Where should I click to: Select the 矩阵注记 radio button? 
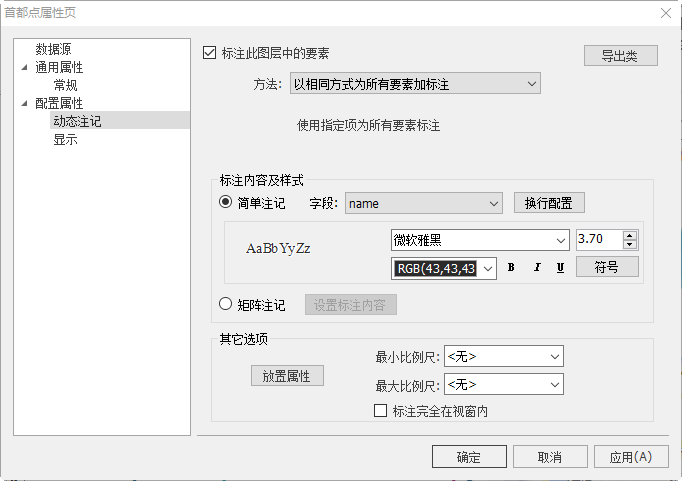(x=226, y=305)
